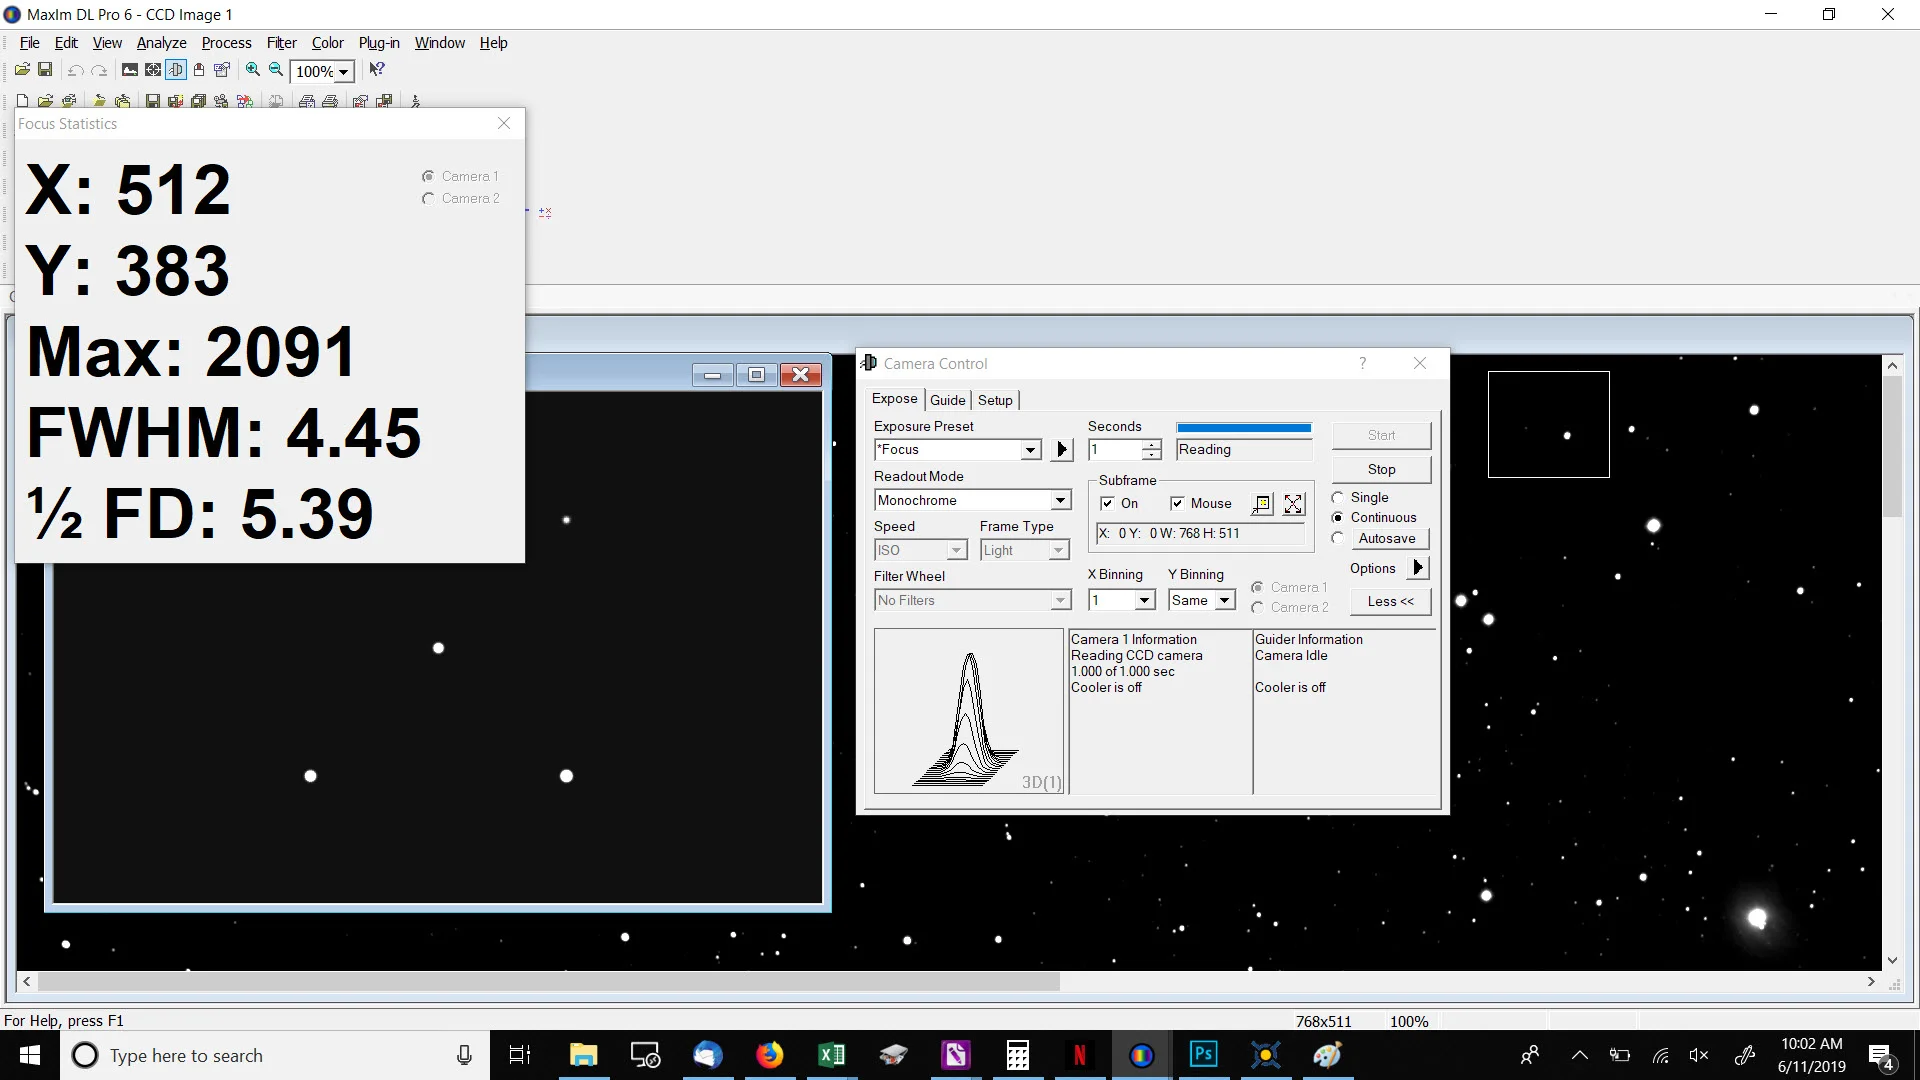Viewport: 1920px width, 1080px height.
Task: Click the subframe auto-select star icon
Action: pos(1262,504)
